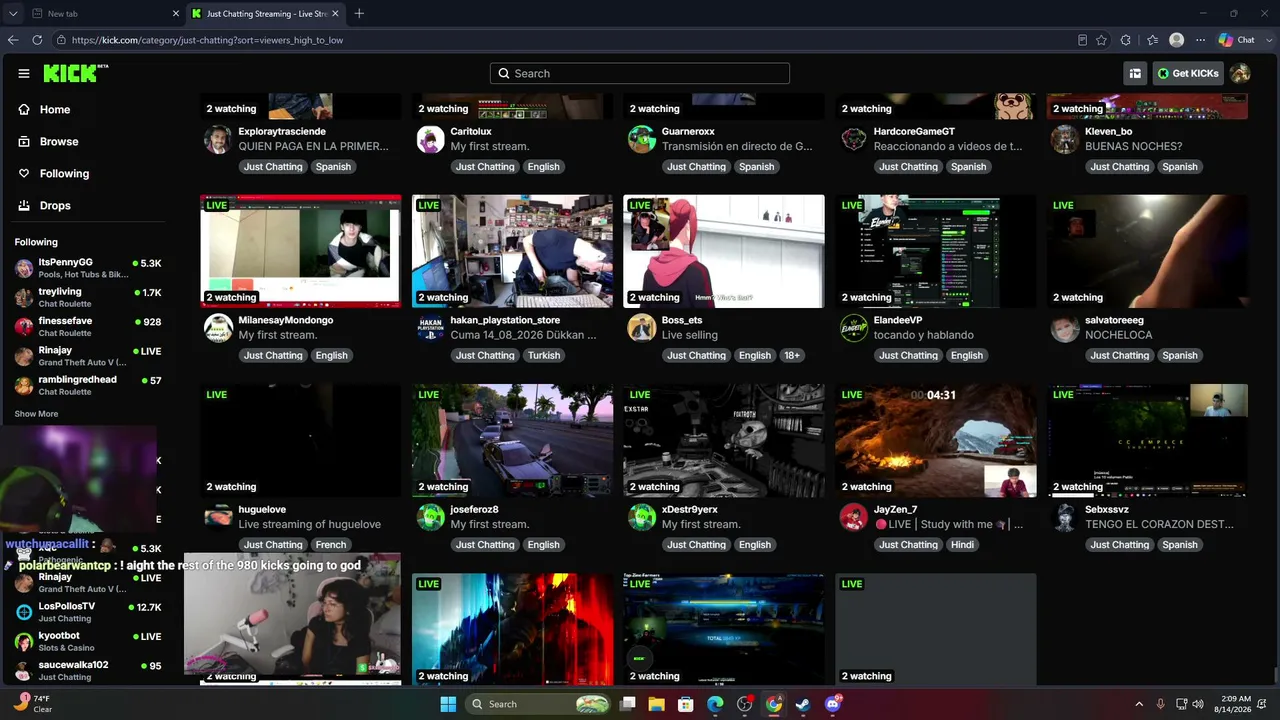Open the Windows Start menu

coord(448,704)
